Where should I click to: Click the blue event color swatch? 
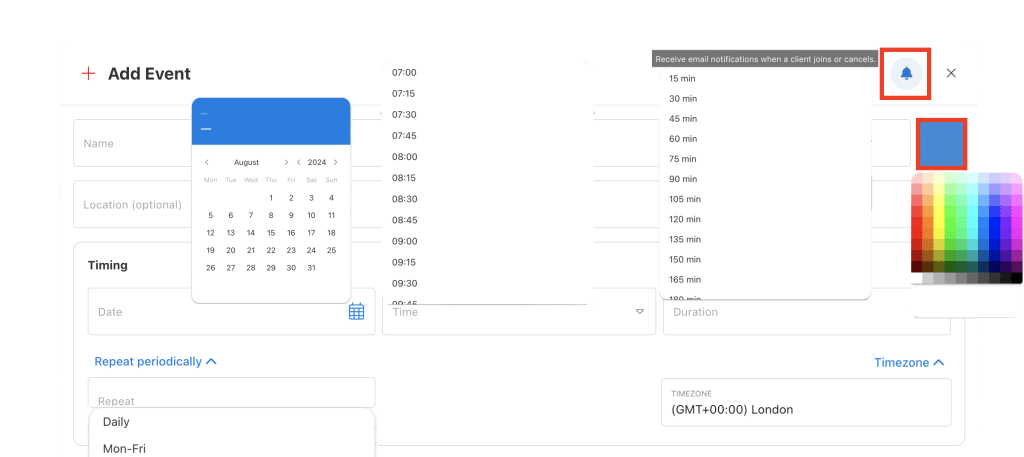pyautogui.click(x=940, y=143)
